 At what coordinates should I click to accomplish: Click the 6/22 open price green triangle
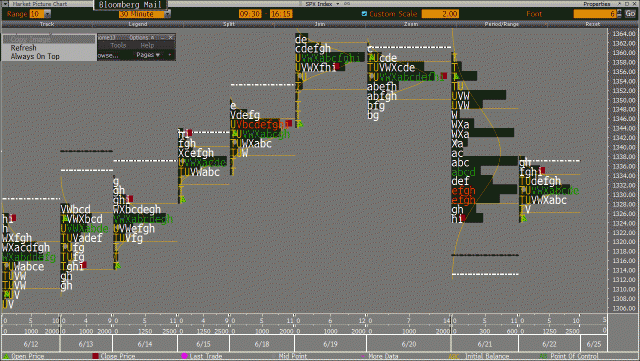point(524,219)
